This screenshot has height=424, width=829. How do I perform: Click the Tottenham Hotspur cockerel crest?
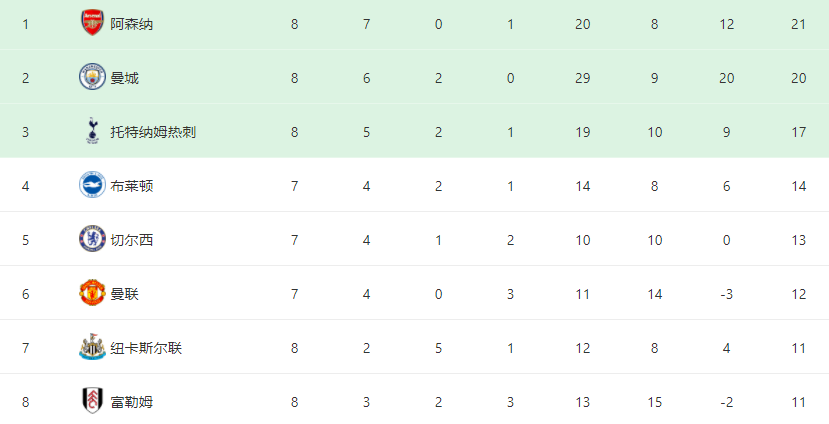pos(93,131)
